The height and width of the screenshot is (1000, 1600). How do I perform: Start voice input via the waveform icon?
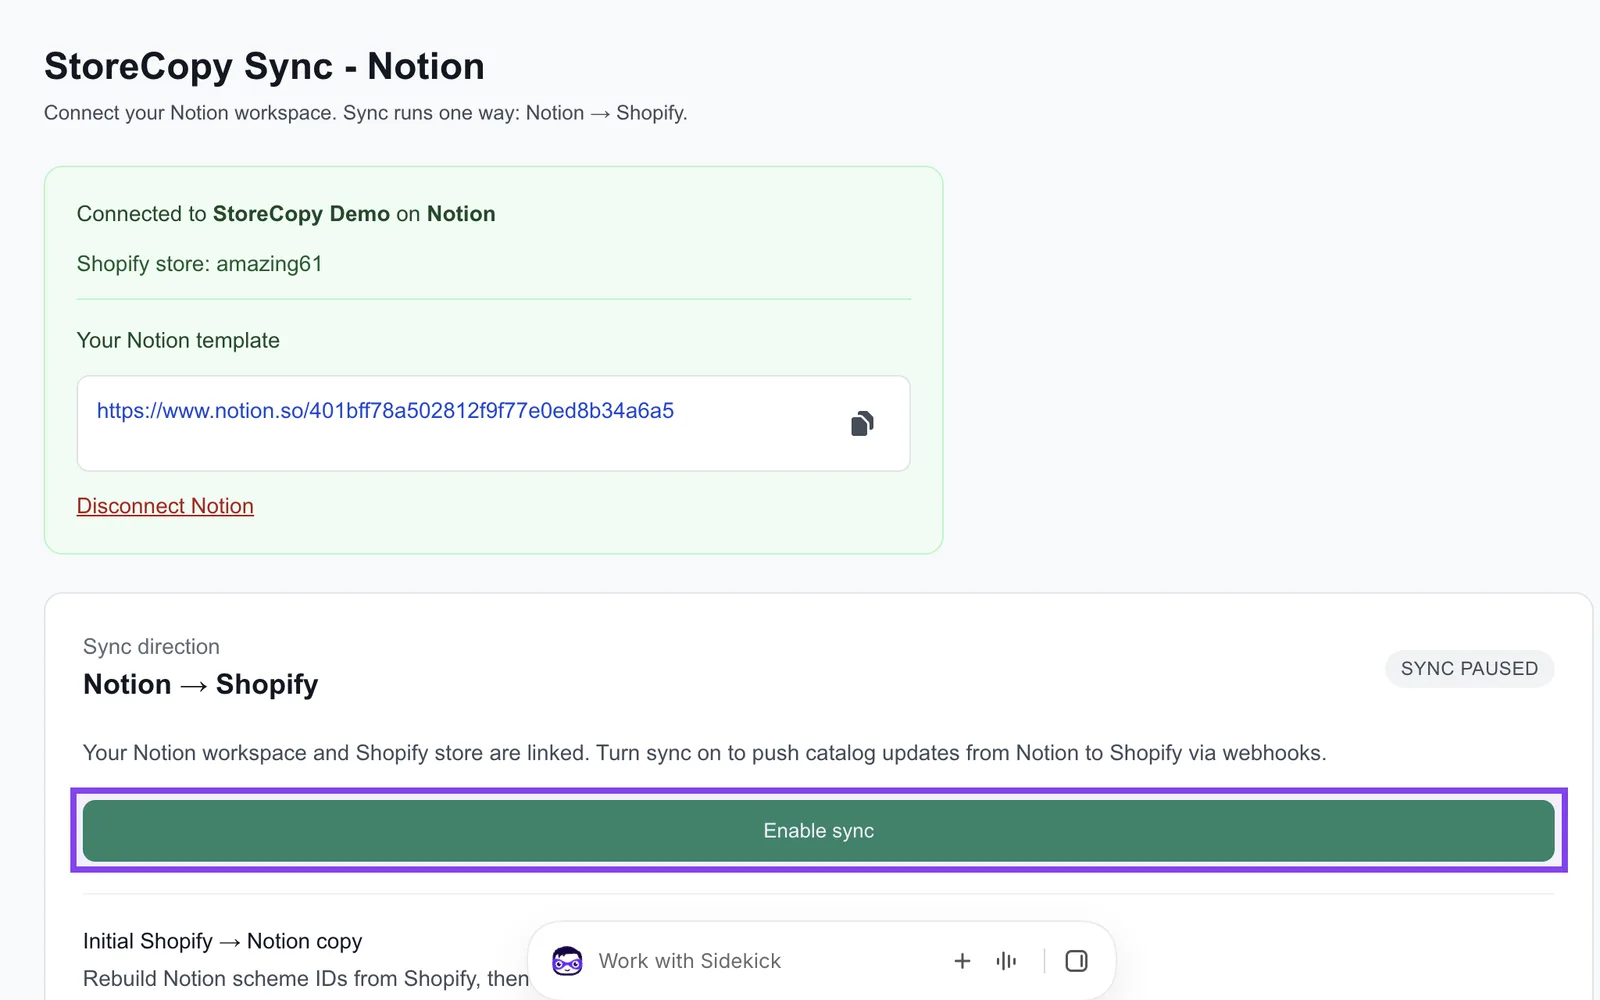[x=1006, y=961]
